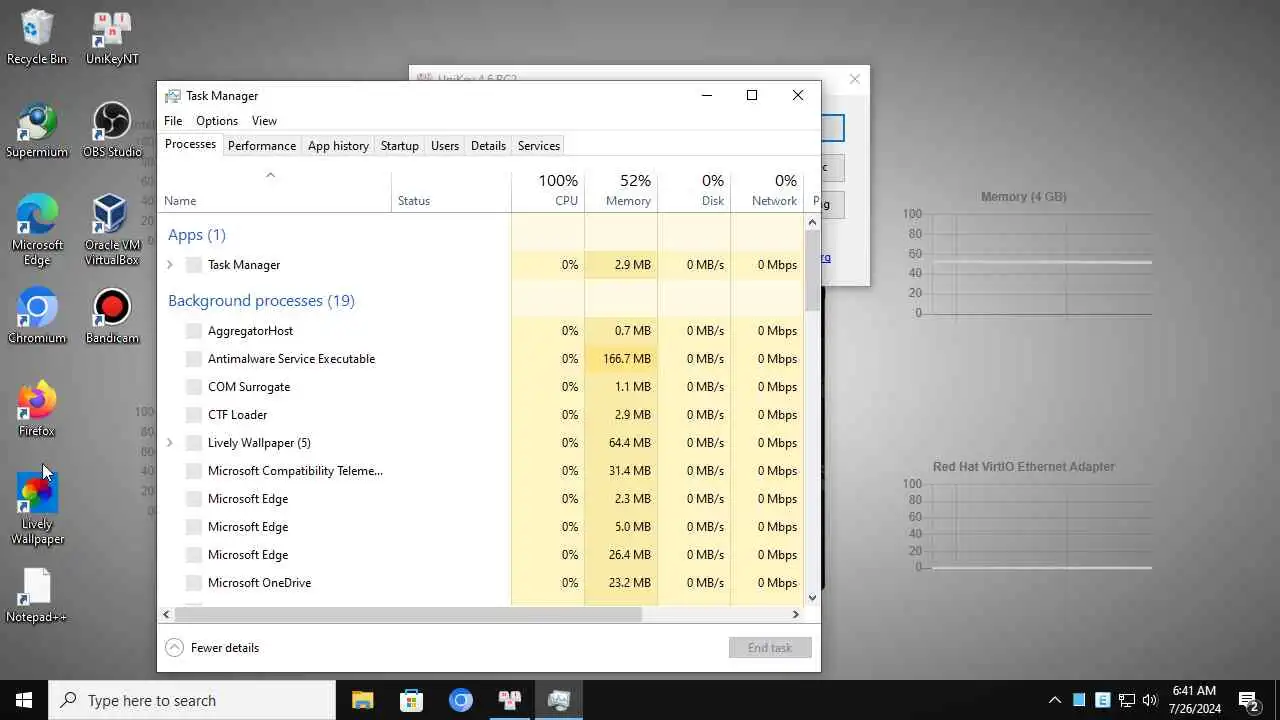Select the CTF Loader process

pos(481,415)
